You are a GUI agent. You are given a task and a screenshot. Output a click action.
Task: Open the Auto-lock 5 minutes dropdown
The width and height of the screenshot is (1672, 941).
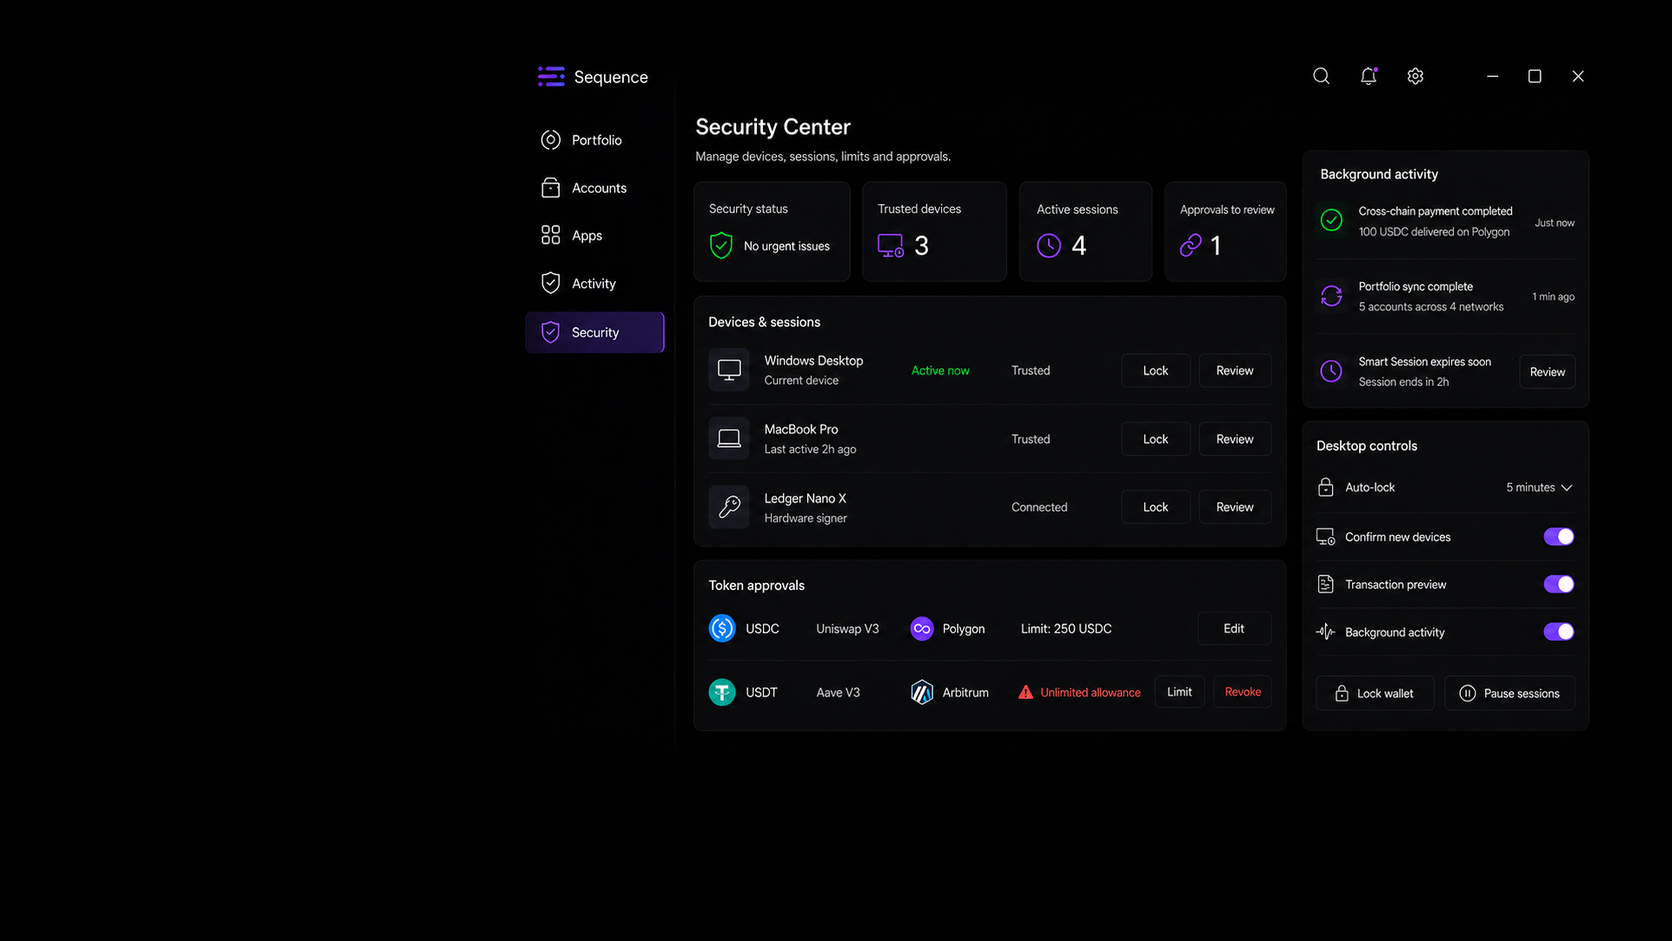pyautogui.click(x=1539, y=487)
